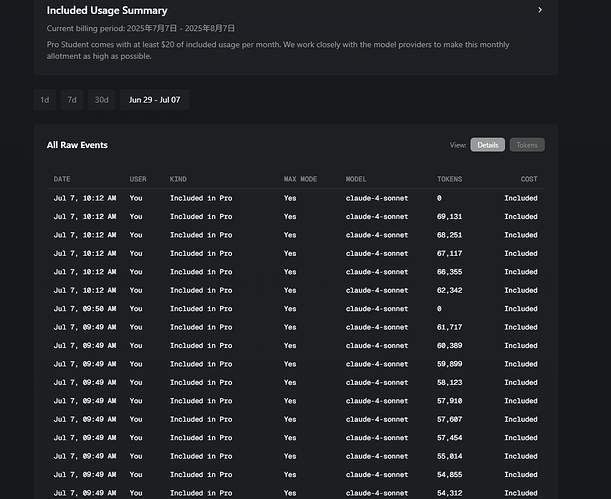Viewport: 611px width, 499px height.
Task: Click the All Raw Events heading
Action: [77, 145]
